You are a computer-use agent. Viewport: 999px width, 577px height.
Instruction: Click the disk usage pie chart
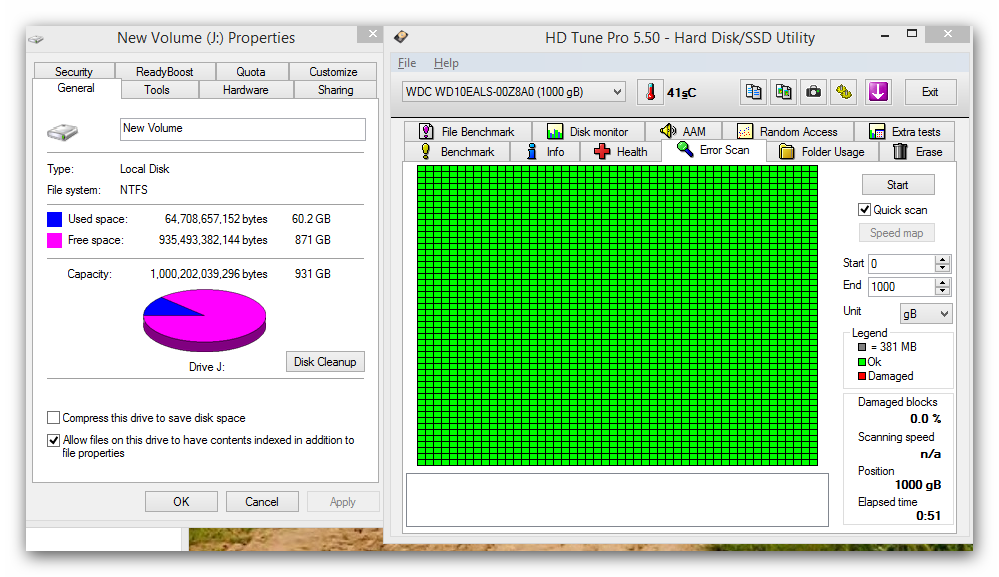click(205, 320)
